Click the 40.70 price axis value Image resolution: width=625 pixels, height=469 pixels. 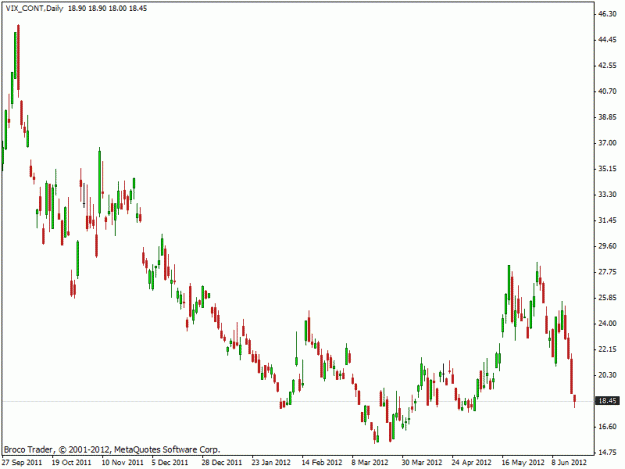point(607,91)
